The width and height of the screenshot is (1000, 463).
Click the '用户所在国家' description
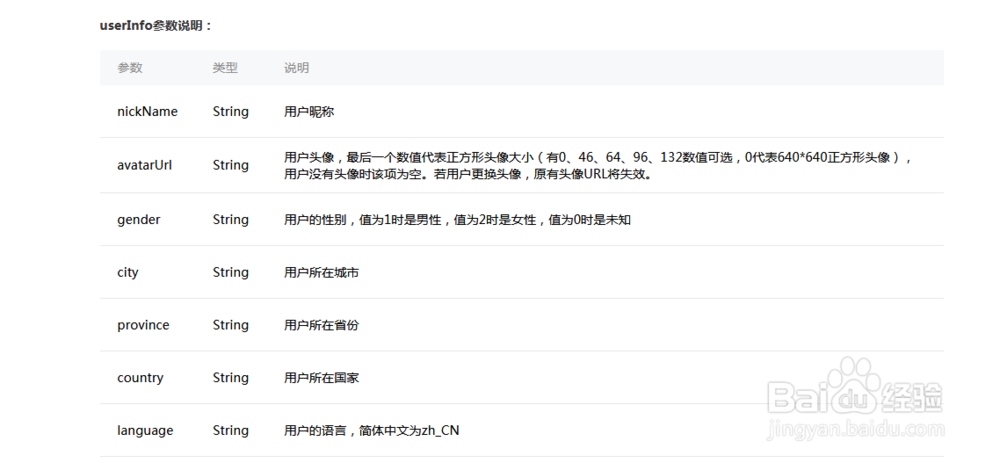click(x=321, y=378)
